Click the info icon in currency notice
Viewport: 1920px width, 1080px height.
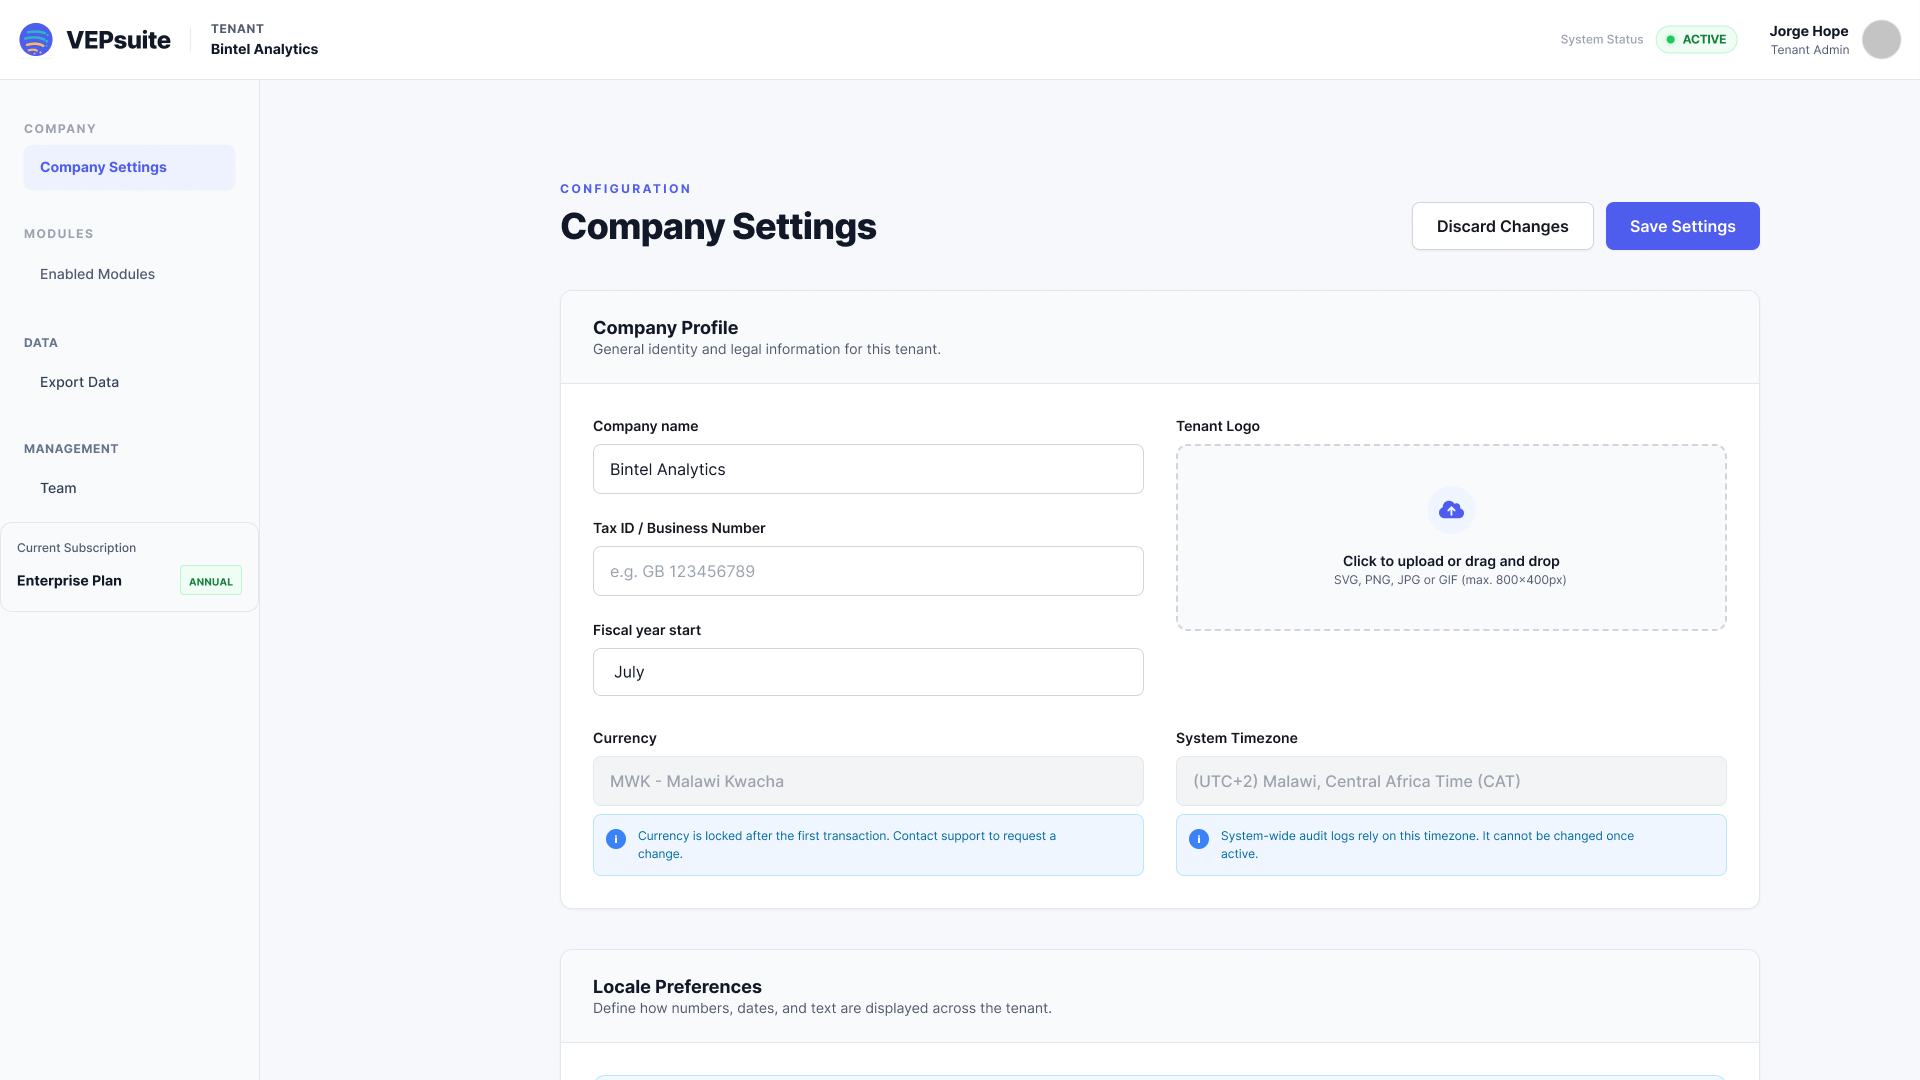point(616,839)
